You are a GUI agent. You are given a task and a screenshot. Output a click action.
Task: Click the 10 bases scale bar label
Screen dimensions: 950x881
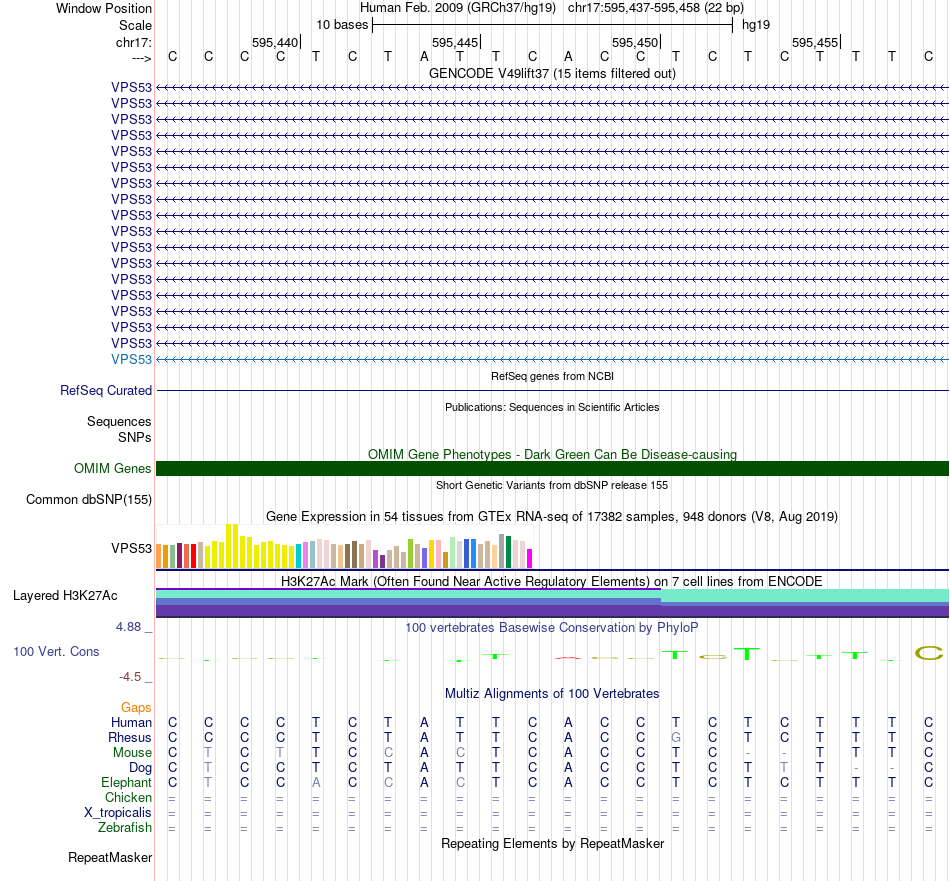(x=342, y=25)
